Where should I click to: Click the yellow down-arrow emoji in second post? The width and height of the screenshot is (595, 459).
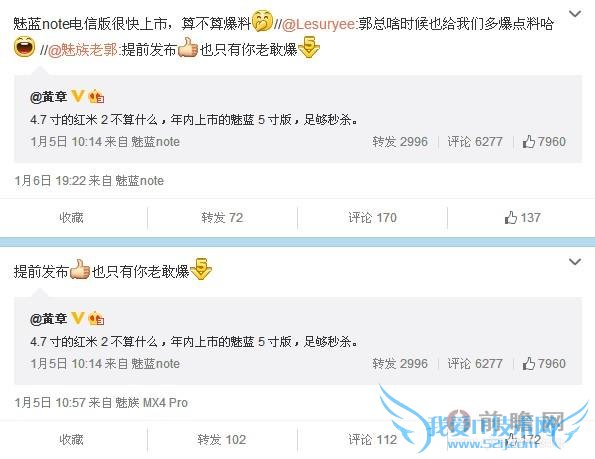pyautogui.click(x=201, y=269)
